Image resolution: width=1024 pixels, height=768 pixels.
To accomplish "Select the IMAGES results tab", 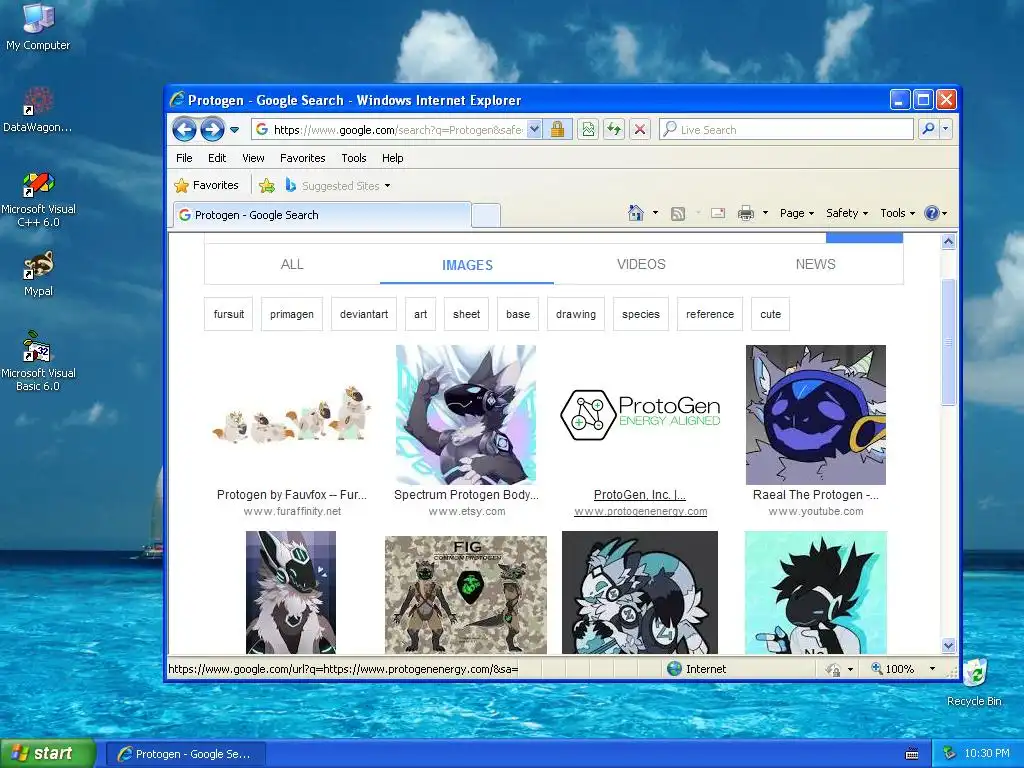I will 467,265.
